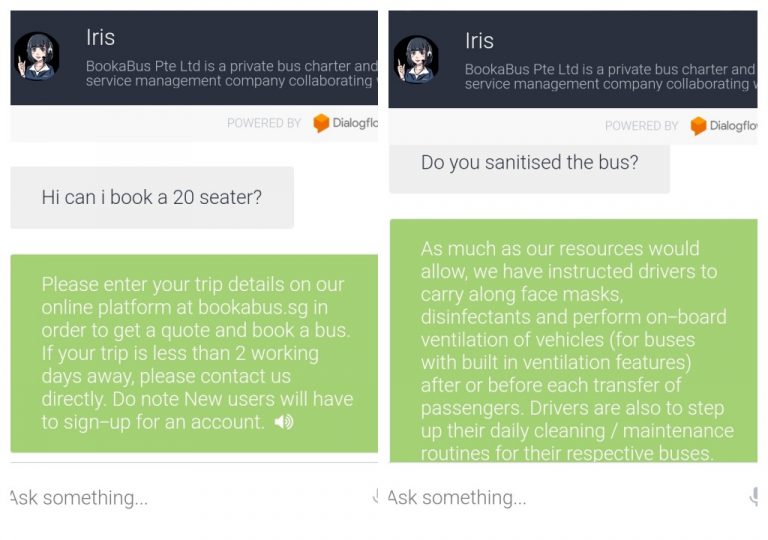Click BookaBus Pte Ltd description in right header

[x=610, y=77]
